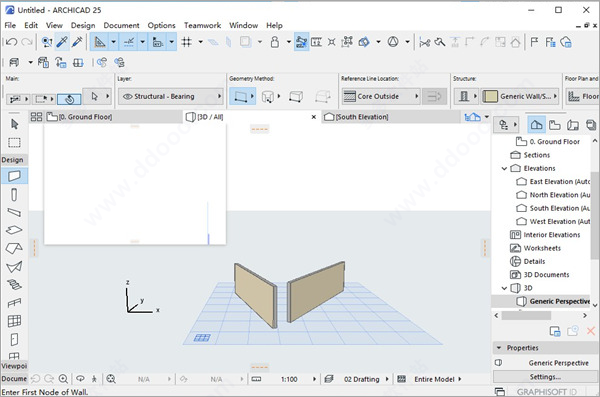This screenshot has height=397, width=600.
Task: Select the Arrow tool in toolbox
Action: click(x=14, y=124)
